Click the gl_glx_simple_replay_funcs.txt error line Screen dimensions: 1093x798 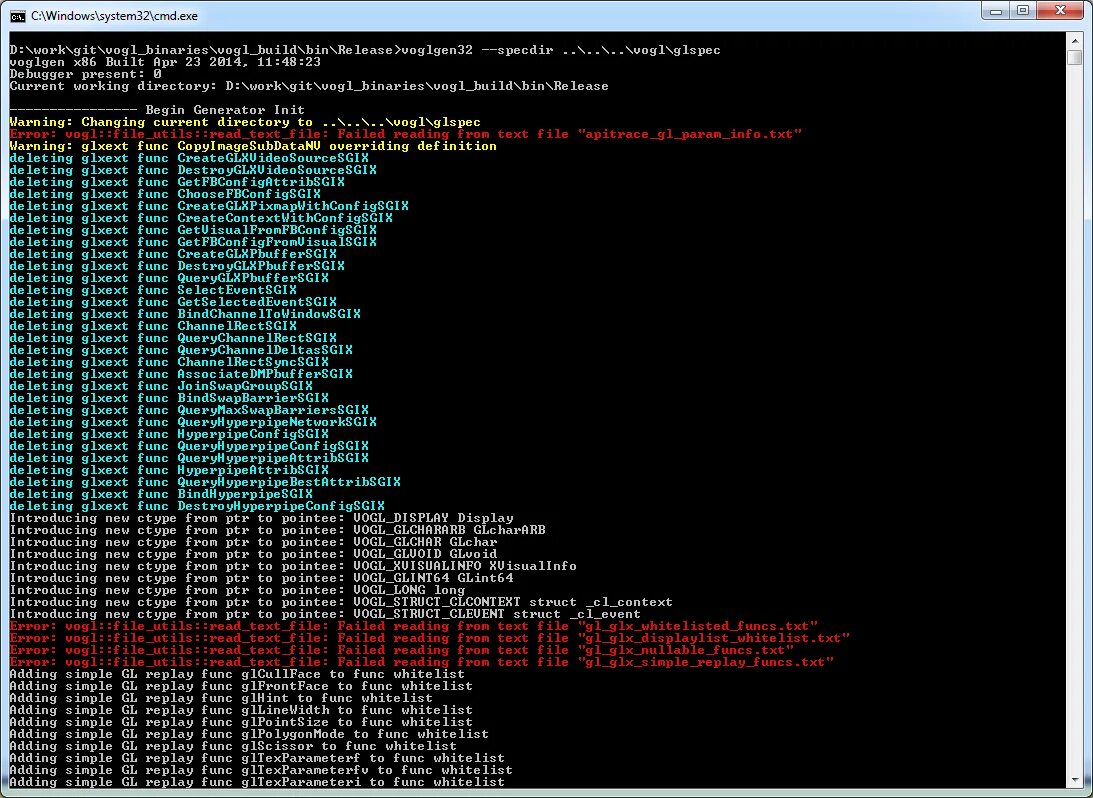coord(422,661)
